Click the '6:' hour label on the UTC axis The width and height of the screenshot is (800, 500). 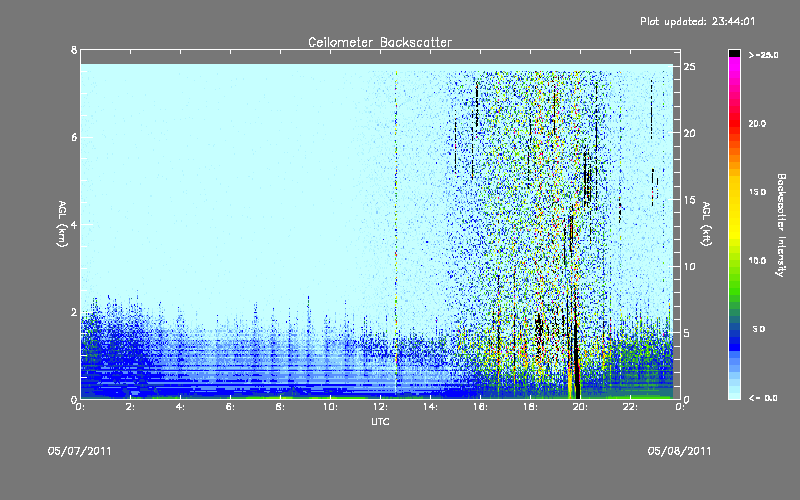[231, 407]
